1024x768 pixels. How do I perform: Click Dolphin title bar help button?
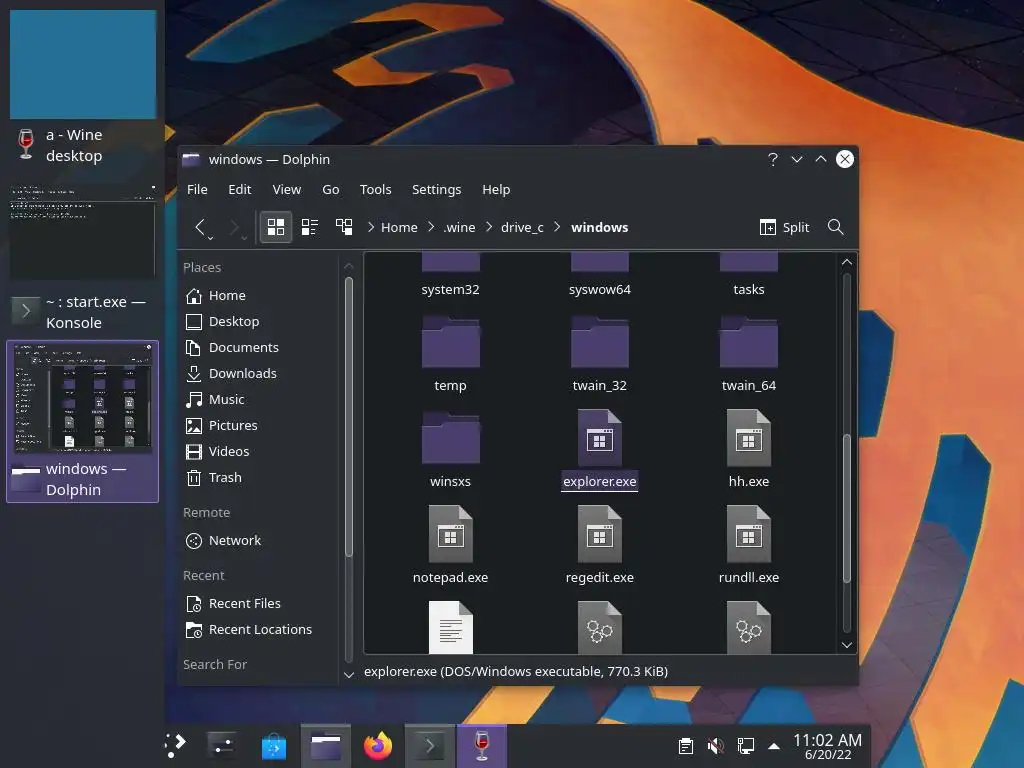pos(773,159)
